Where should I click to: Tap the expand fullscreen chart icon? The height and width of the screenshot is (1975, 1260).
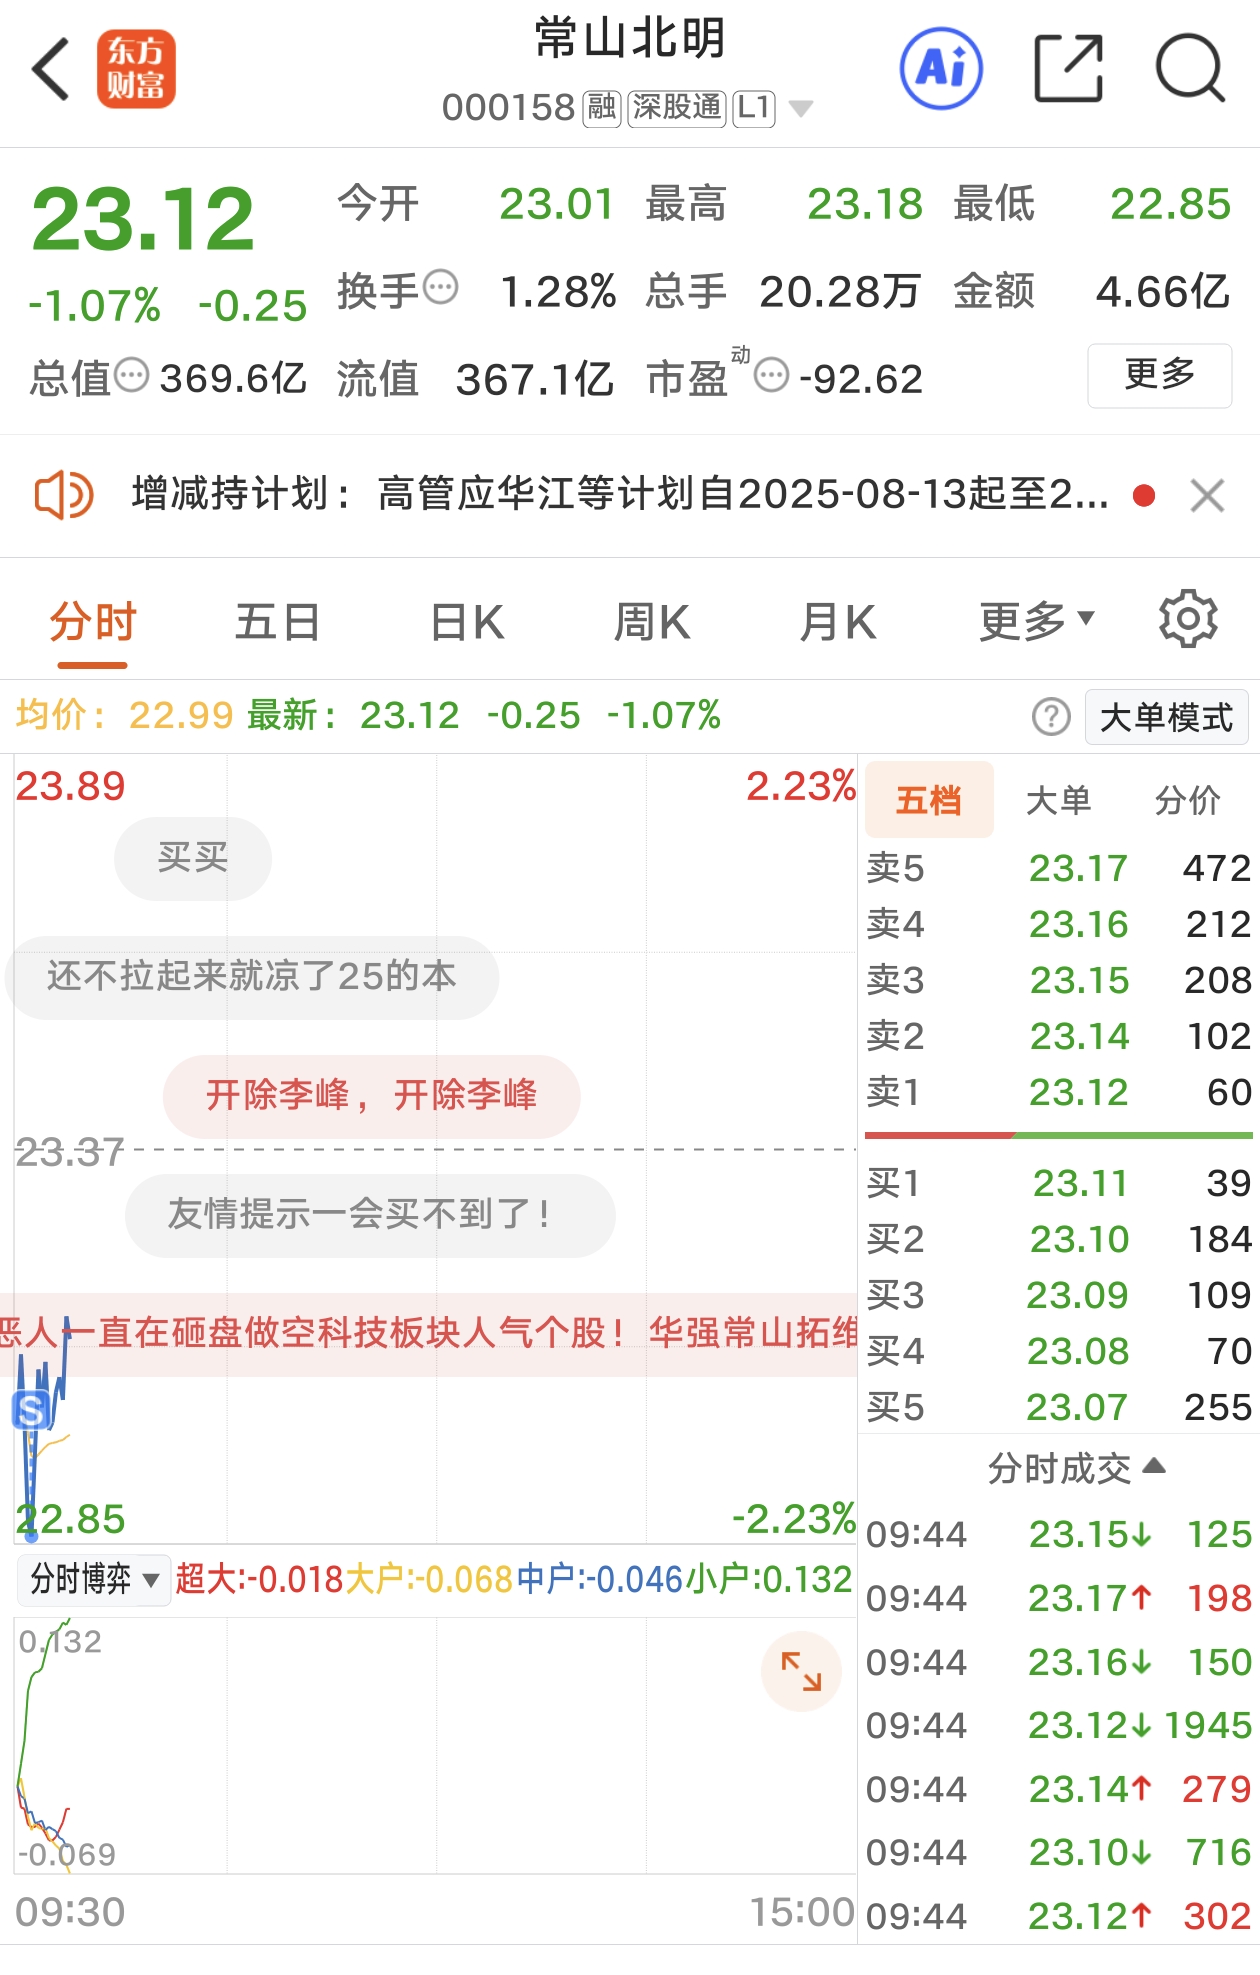click(801, 1672)
